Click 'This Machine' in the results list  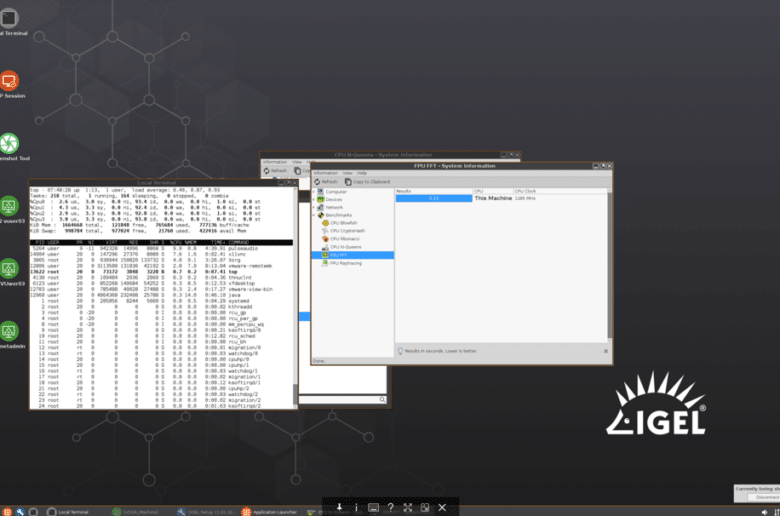pos(493,198)
